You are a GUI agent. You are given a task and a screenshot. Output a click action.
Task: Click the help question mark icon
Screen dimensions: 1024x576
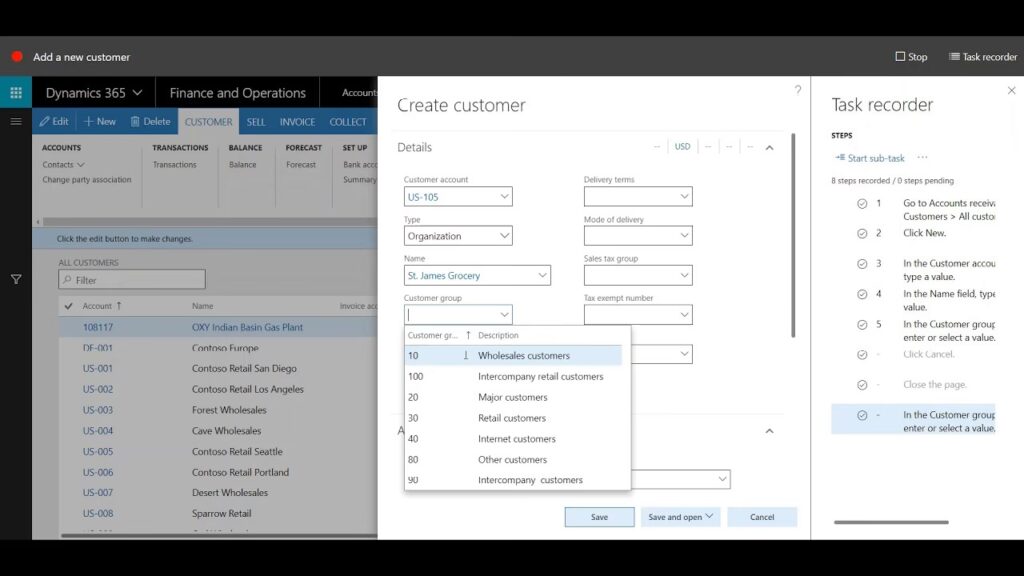pyautogui.click(x=797, y=90)
